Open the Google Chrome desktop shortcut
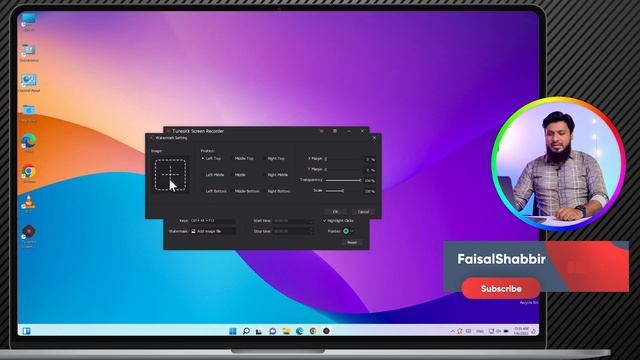The height and width of the screenshot is (360, 640). click(x=29, y=172)
